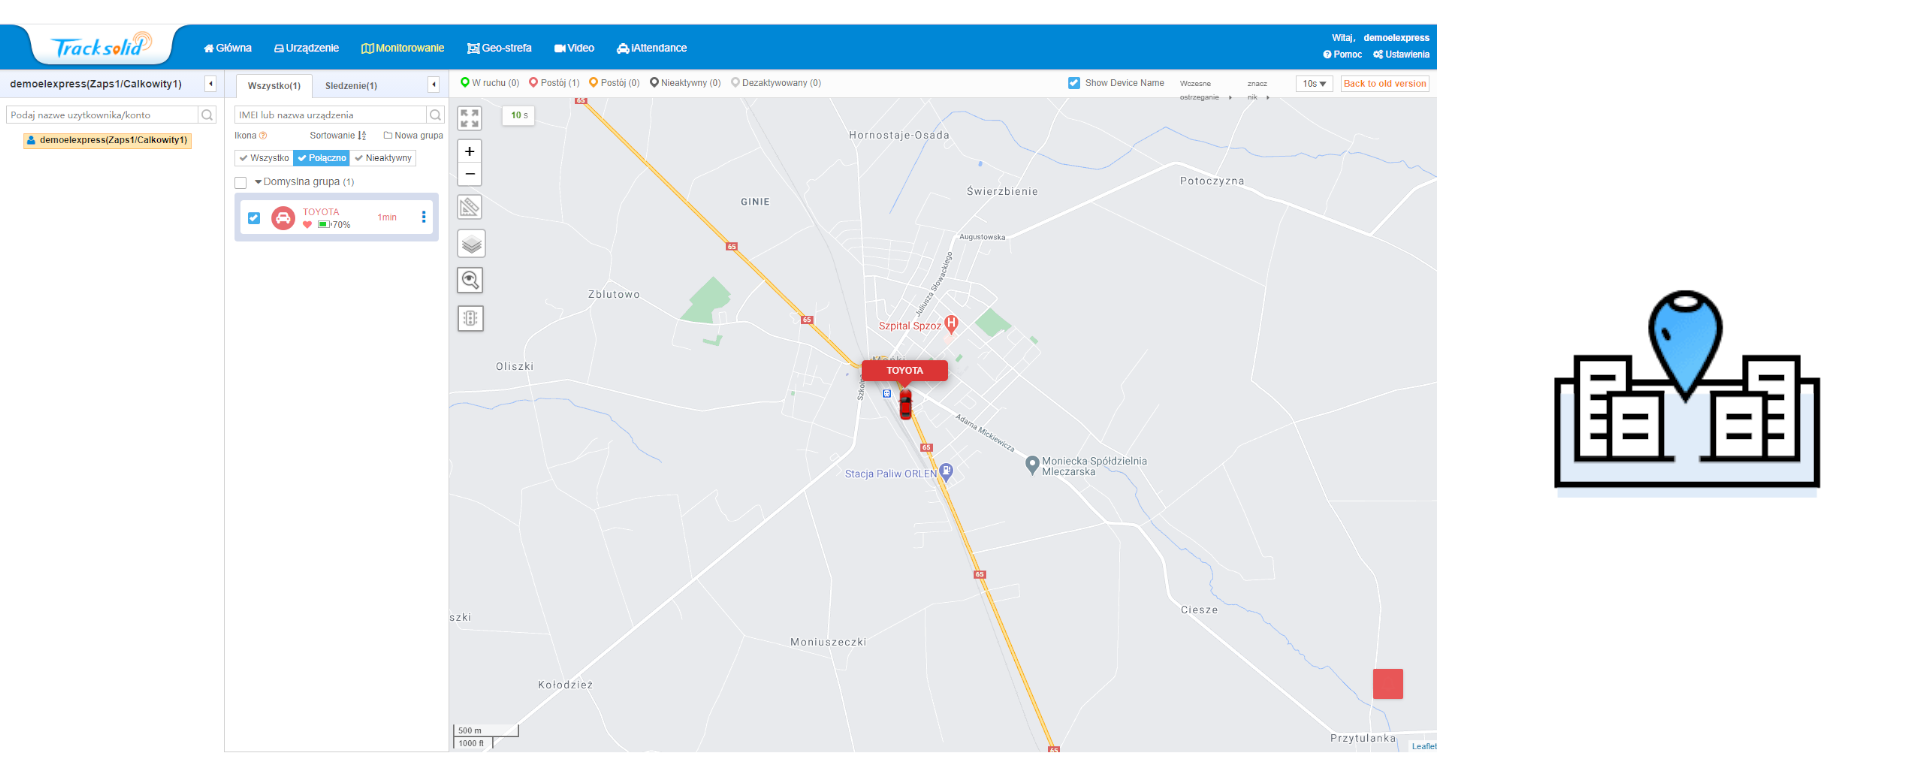Screen dimensions: 1914x782
Task: Check the Domyslna grupa checkbox
Action: click(240, 183)
